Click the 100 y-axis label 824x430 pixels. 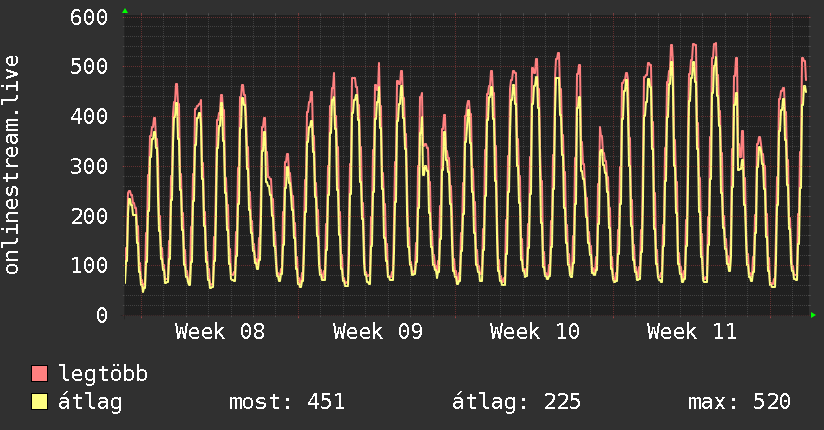coord(89,265)
